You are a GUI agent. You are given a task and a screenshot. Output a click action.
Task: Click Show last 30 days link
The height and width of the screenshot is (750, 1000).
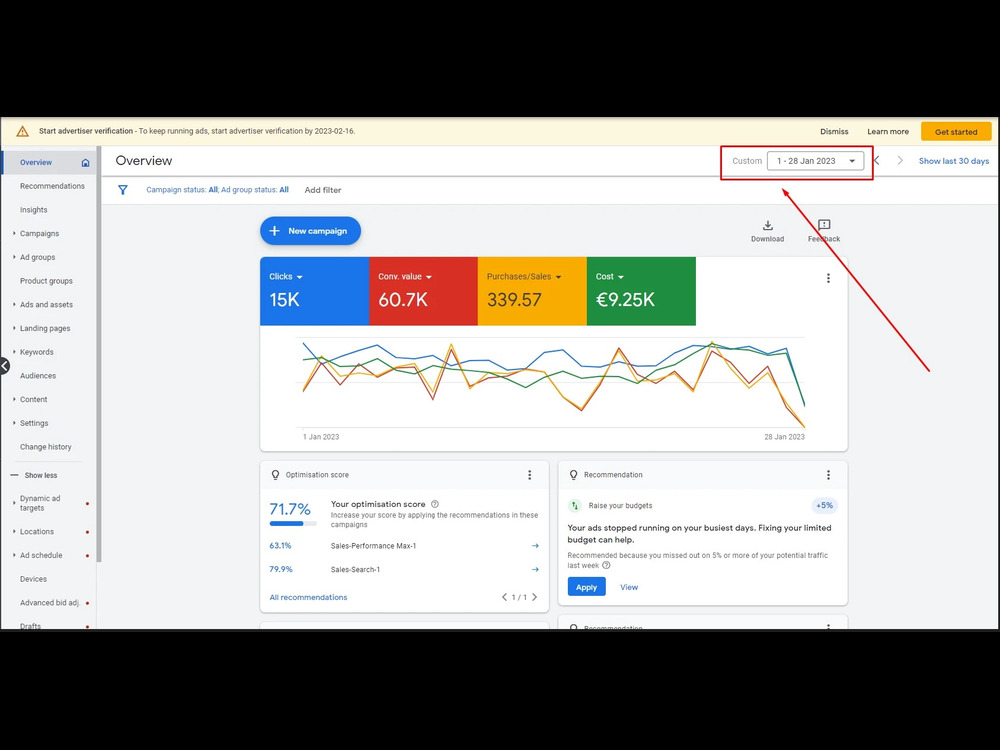953,161
